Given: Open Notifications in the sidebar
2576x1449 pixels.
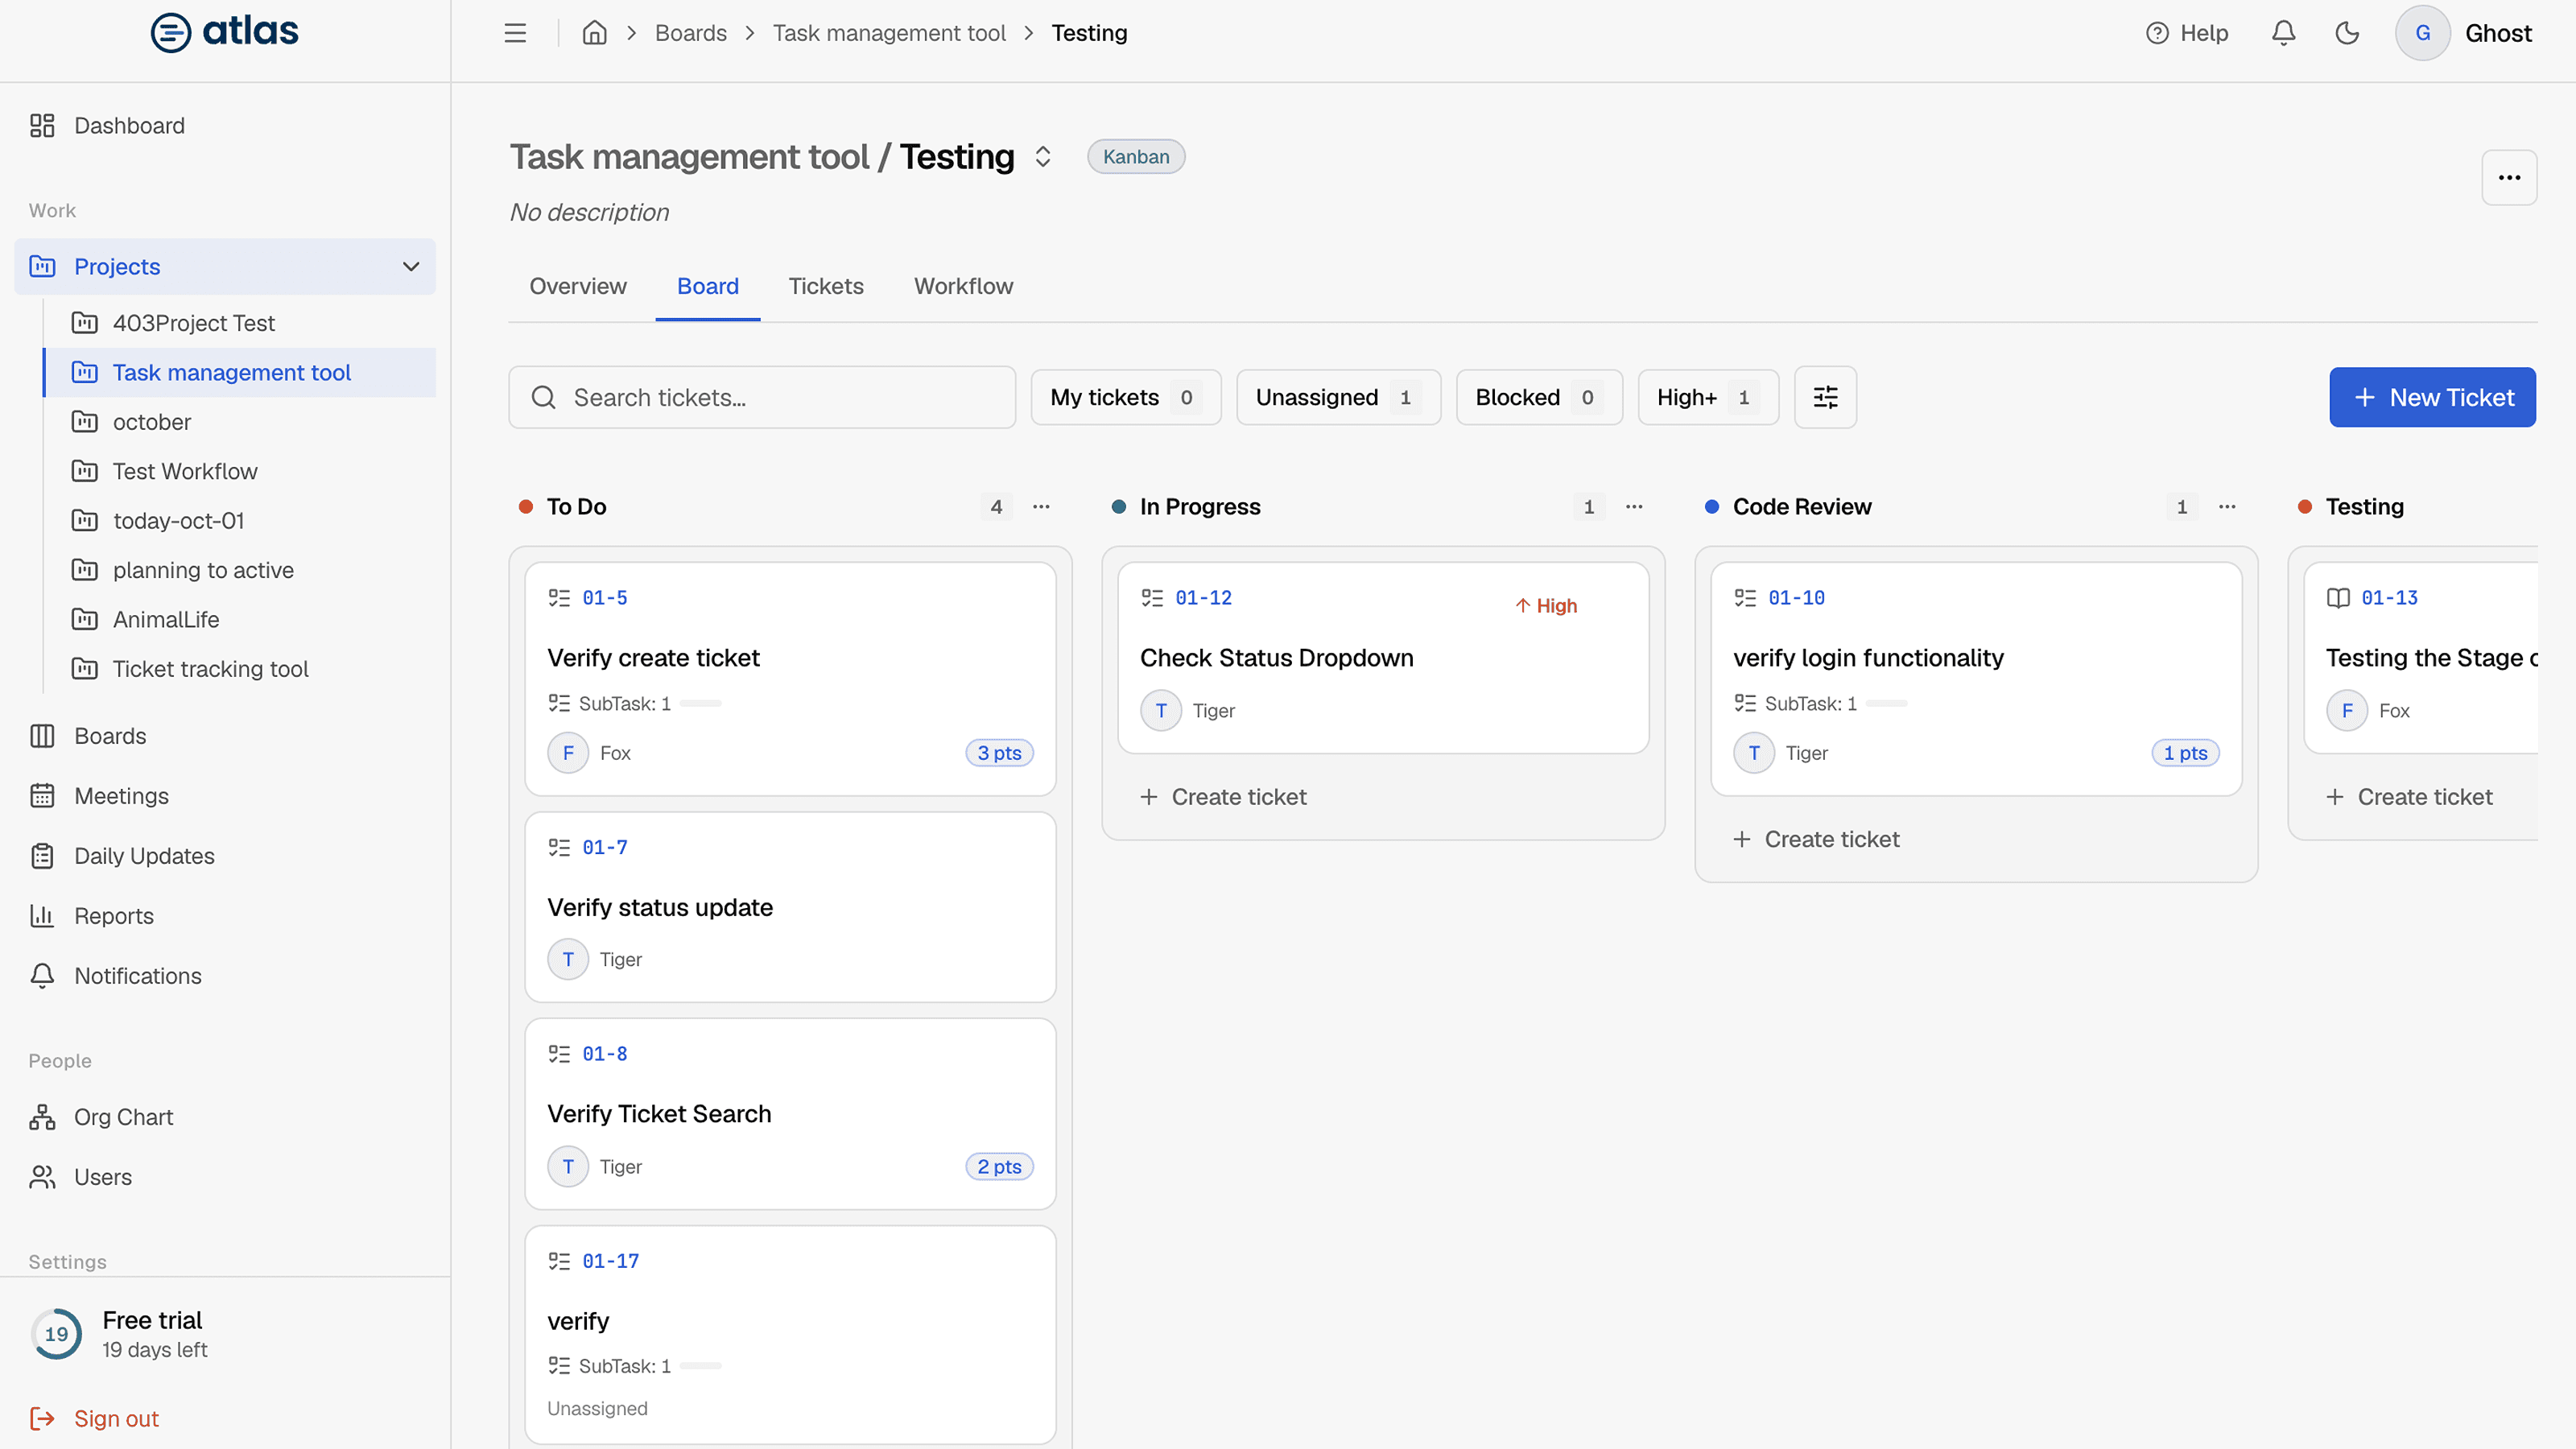Looking at the screenshot, I should click(x=225, y=976).
